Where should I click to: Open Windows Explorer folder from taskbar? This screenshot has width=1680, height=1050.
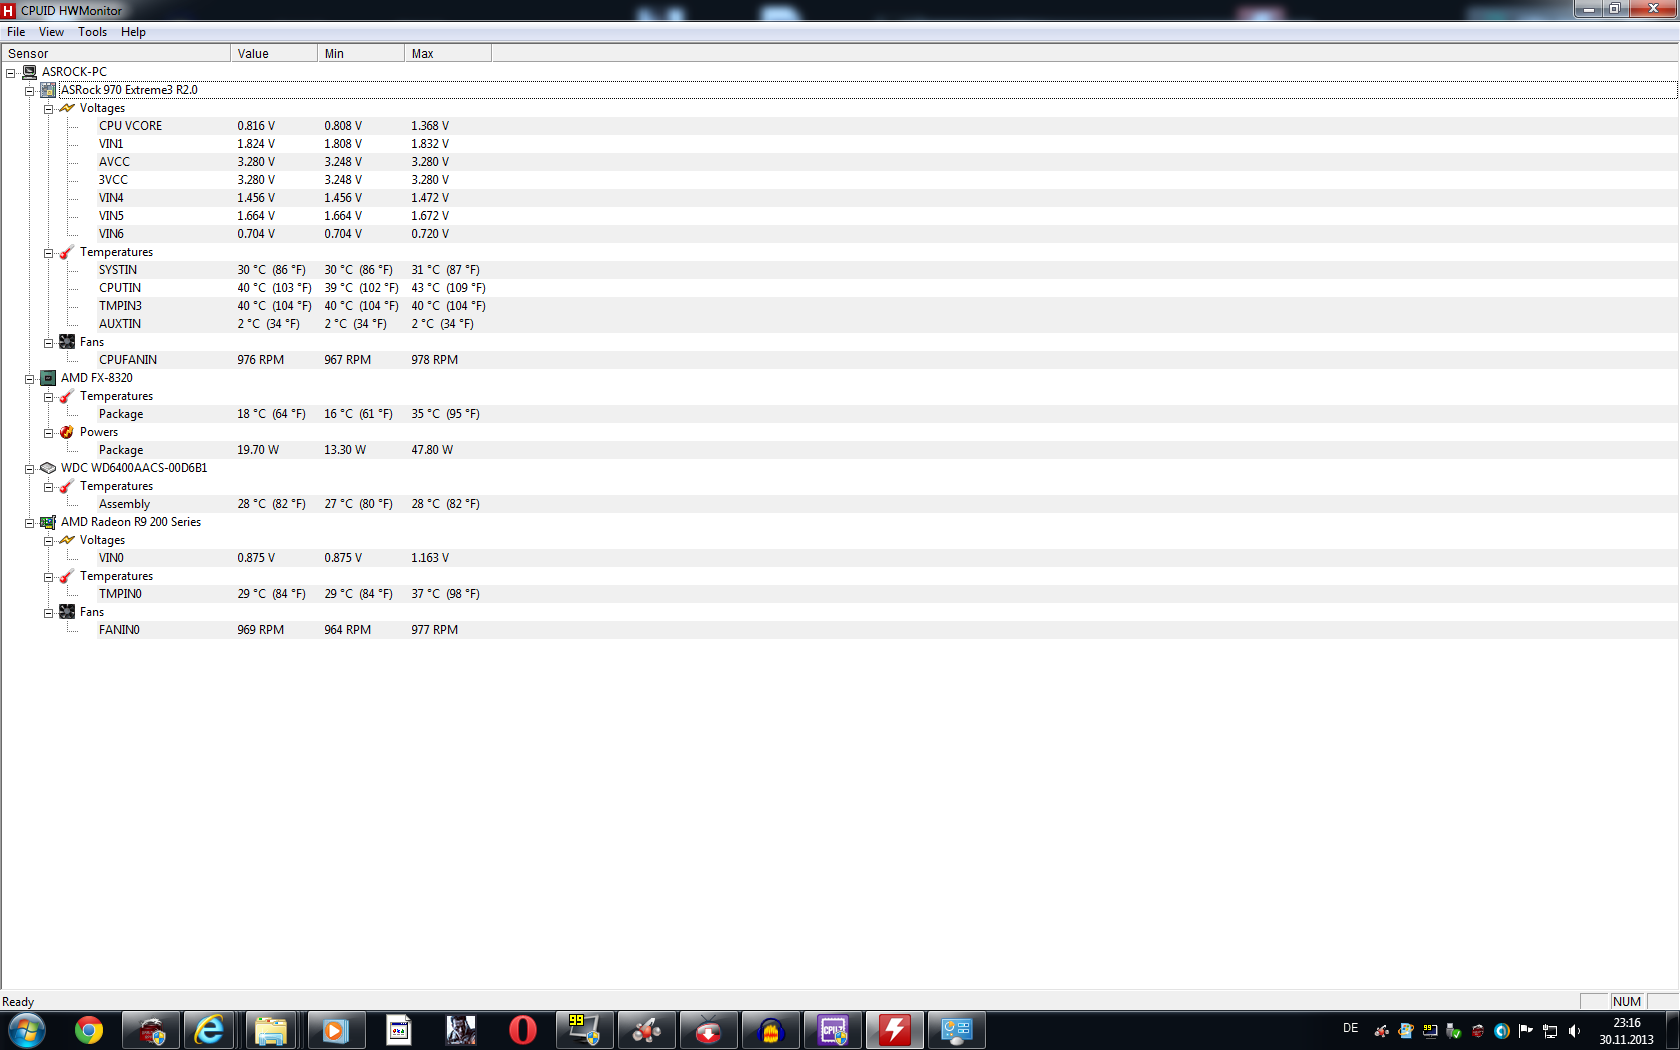[270, 1030]
